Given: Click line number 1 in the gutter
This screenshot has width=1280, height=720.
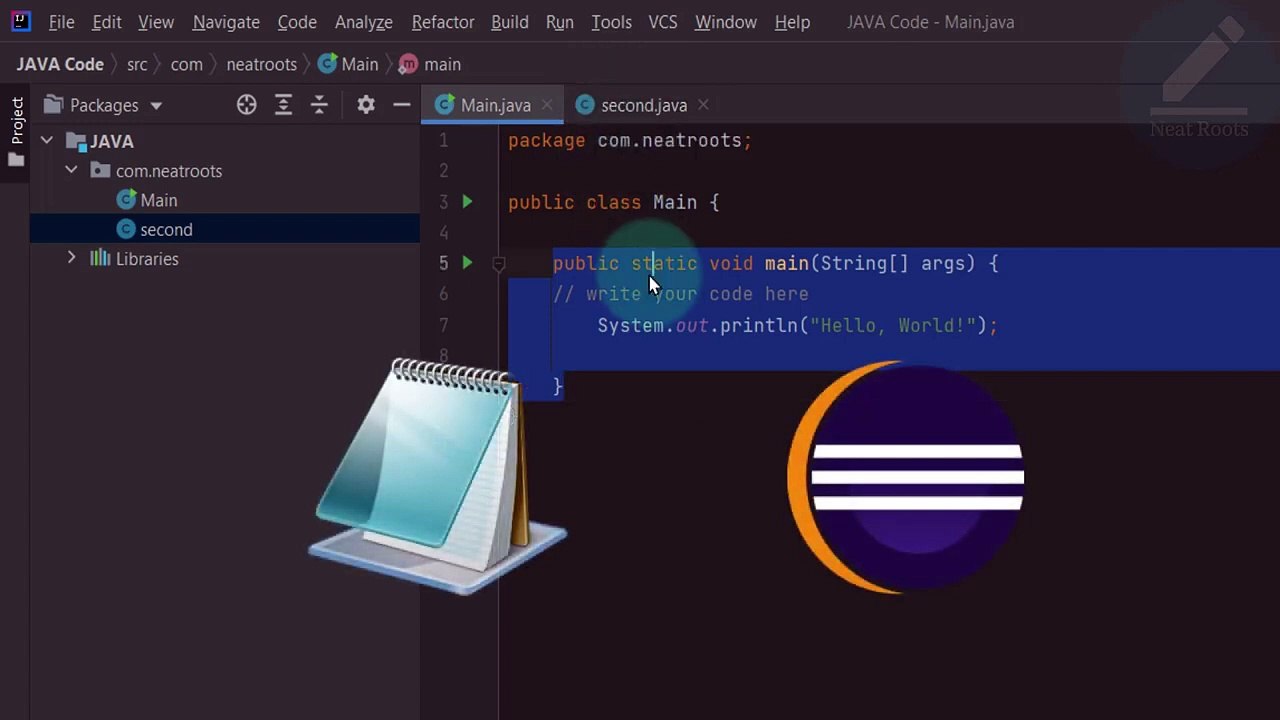Looking at the screenshot, I should pos(444,141).
